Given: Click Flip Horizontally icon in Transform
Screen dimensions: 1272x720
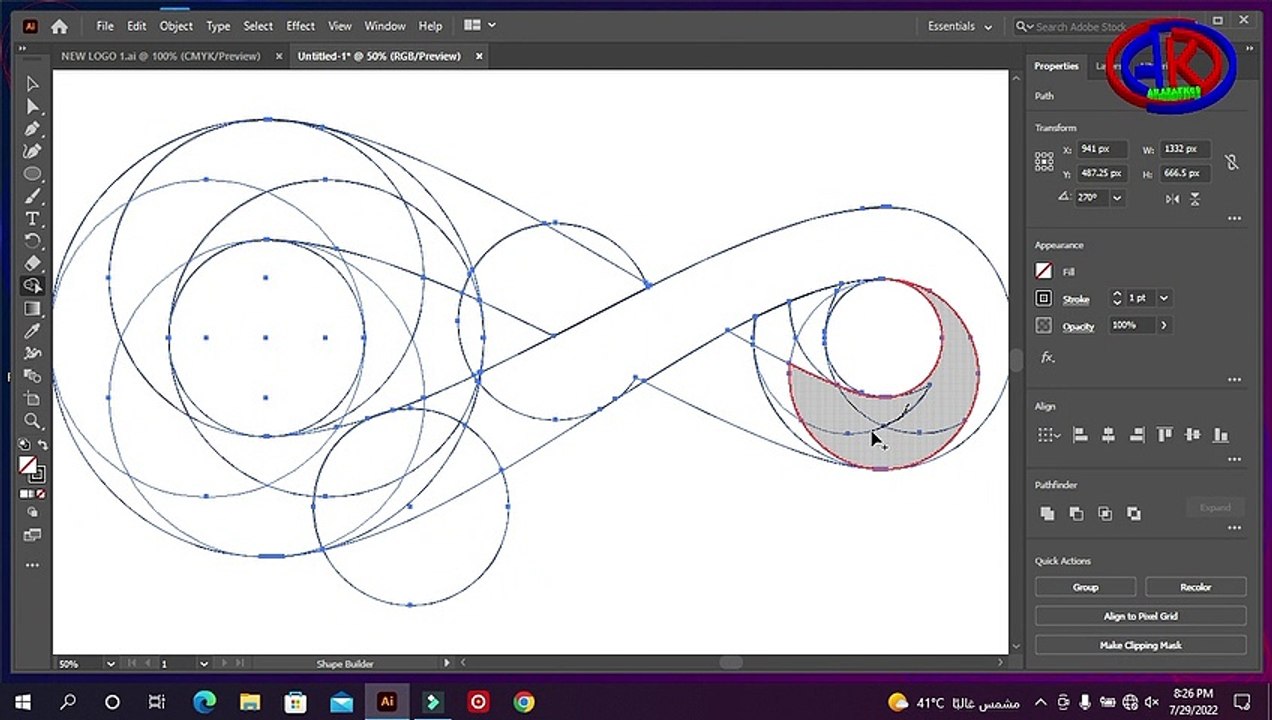Looking at the screenshot, I should point(1172,199).
